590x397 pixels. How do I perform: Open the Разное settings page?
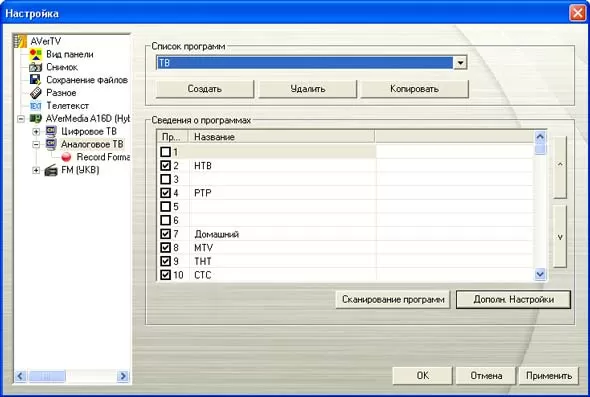tap(61, 93)
